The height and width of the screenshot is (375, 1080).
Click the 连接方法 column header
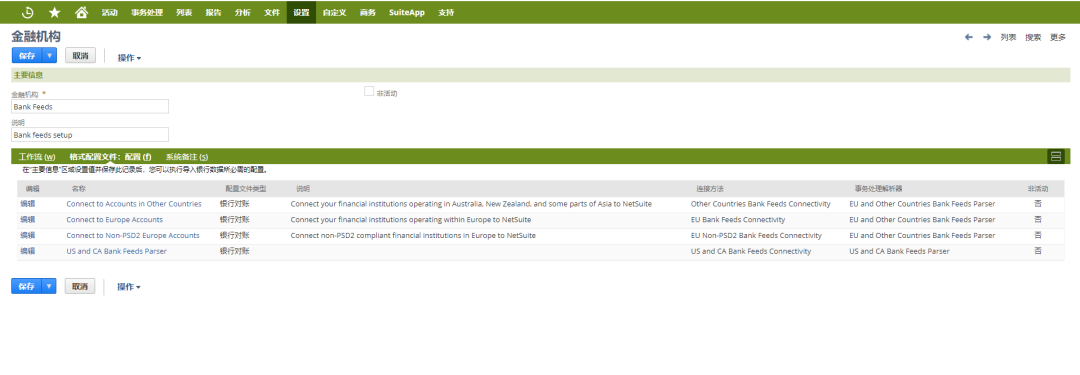click(x=710, y=188)
